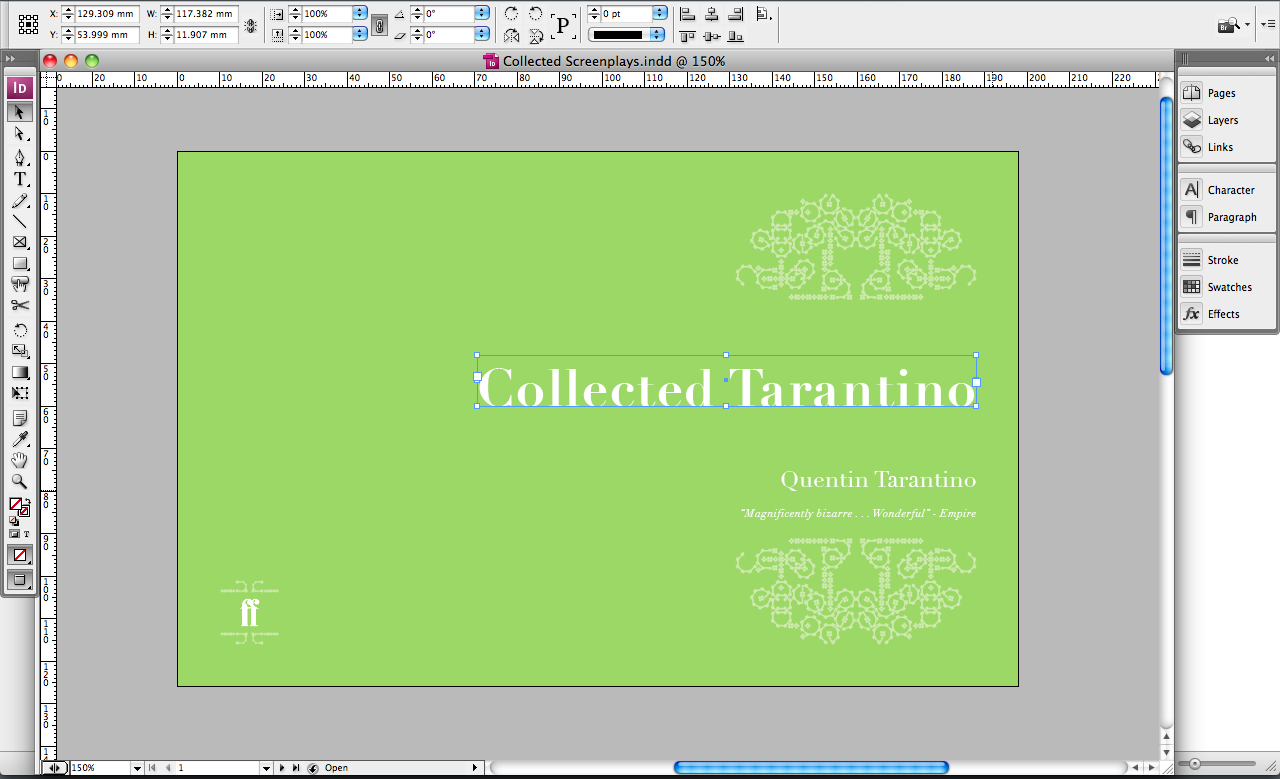
Task: Select the Zoom magnifier tool
Action: pos(20,481)
